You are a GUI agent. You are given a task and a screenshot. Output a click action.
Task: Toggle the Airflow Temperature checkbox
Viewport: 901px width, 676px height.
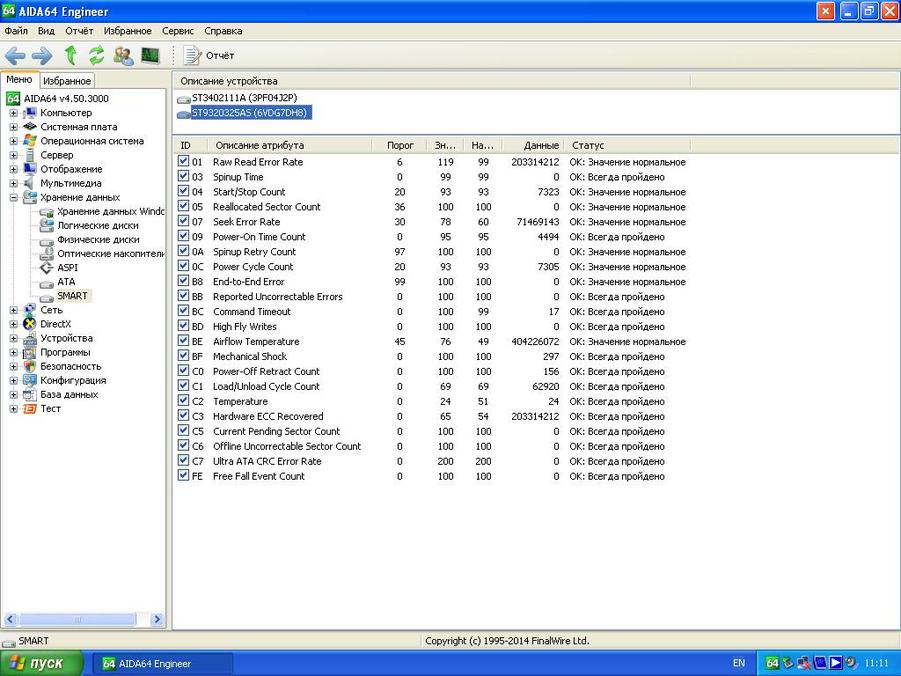(183, 340)
